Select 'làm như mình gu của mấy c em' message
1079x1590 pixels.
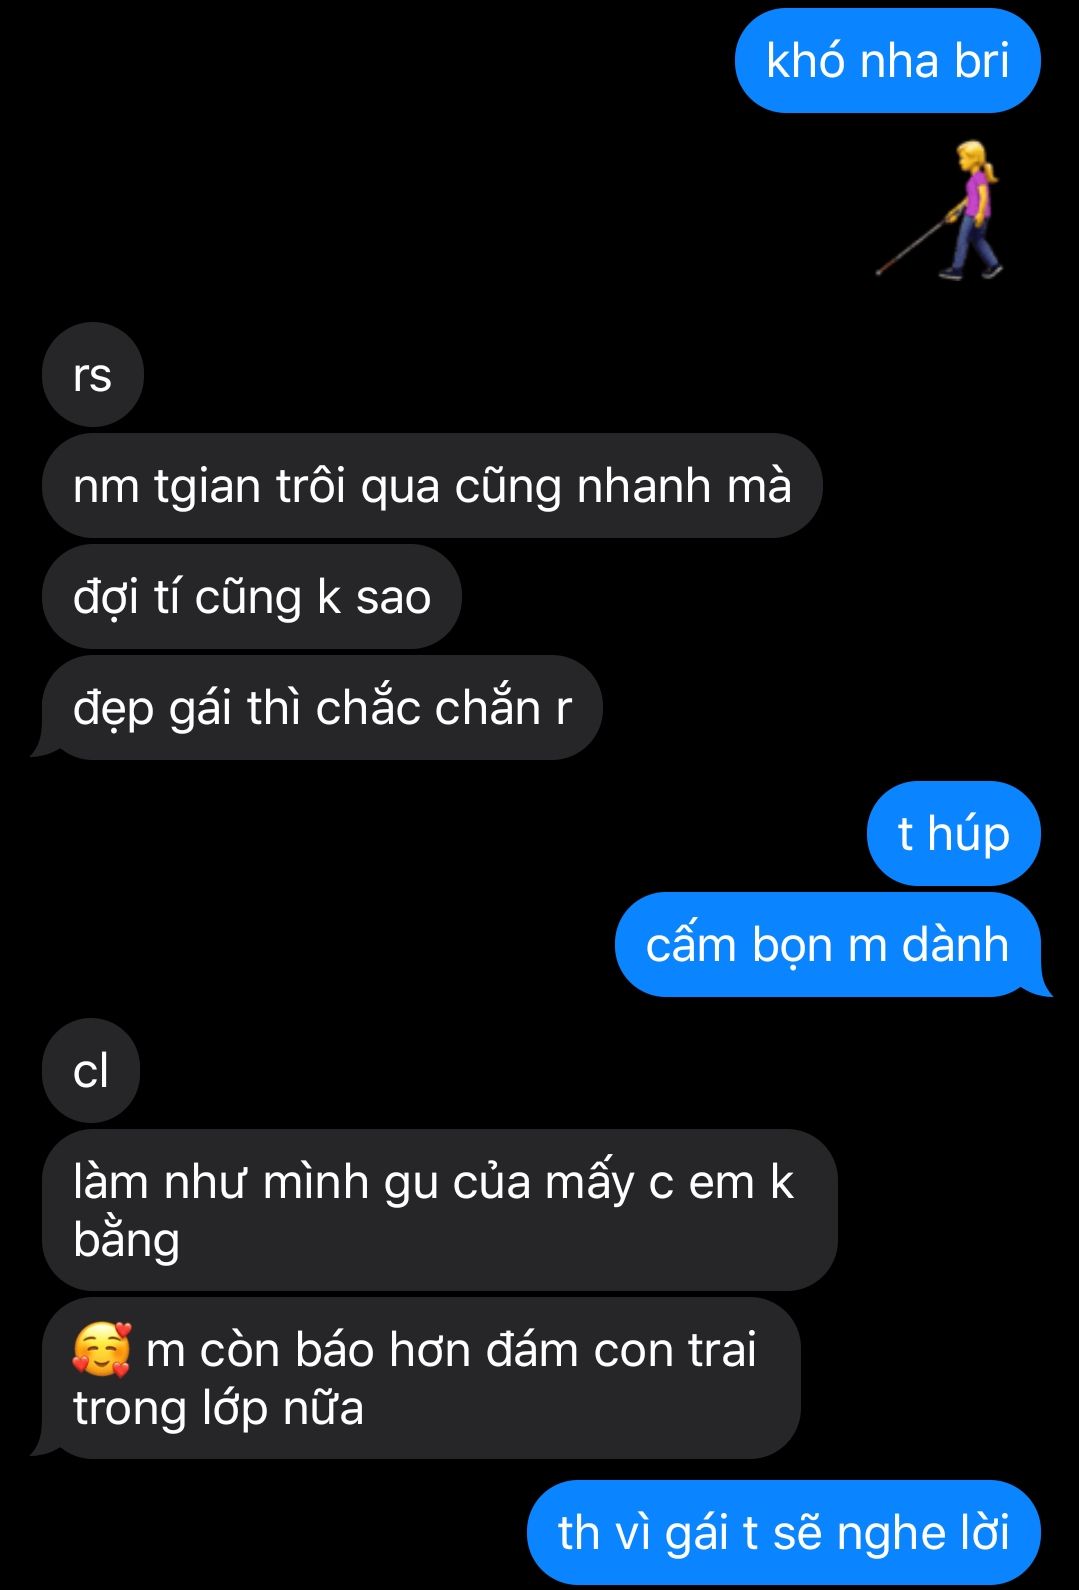(x=439, y=1210)
